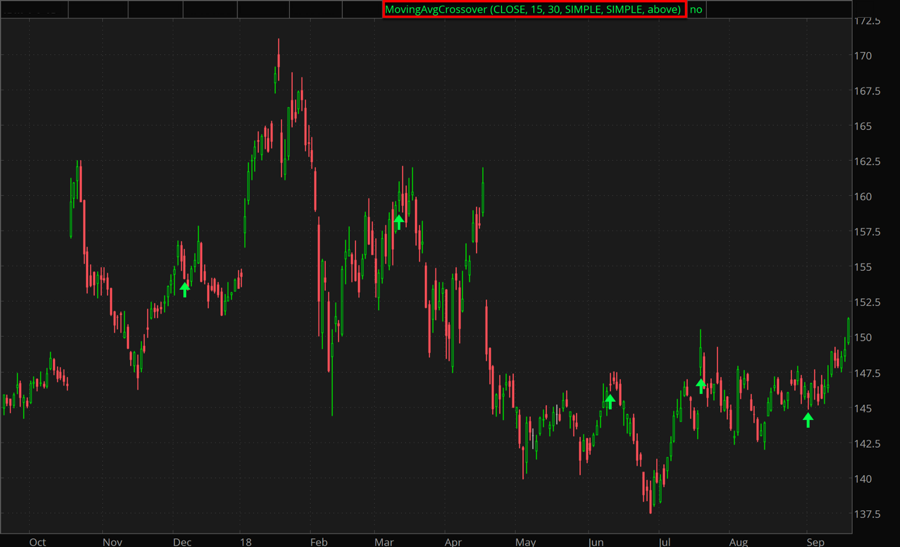The width and height of the screenshot is (900, 547).
Task: Click the green crossover arrow in July
Action: tap(701, 385)
